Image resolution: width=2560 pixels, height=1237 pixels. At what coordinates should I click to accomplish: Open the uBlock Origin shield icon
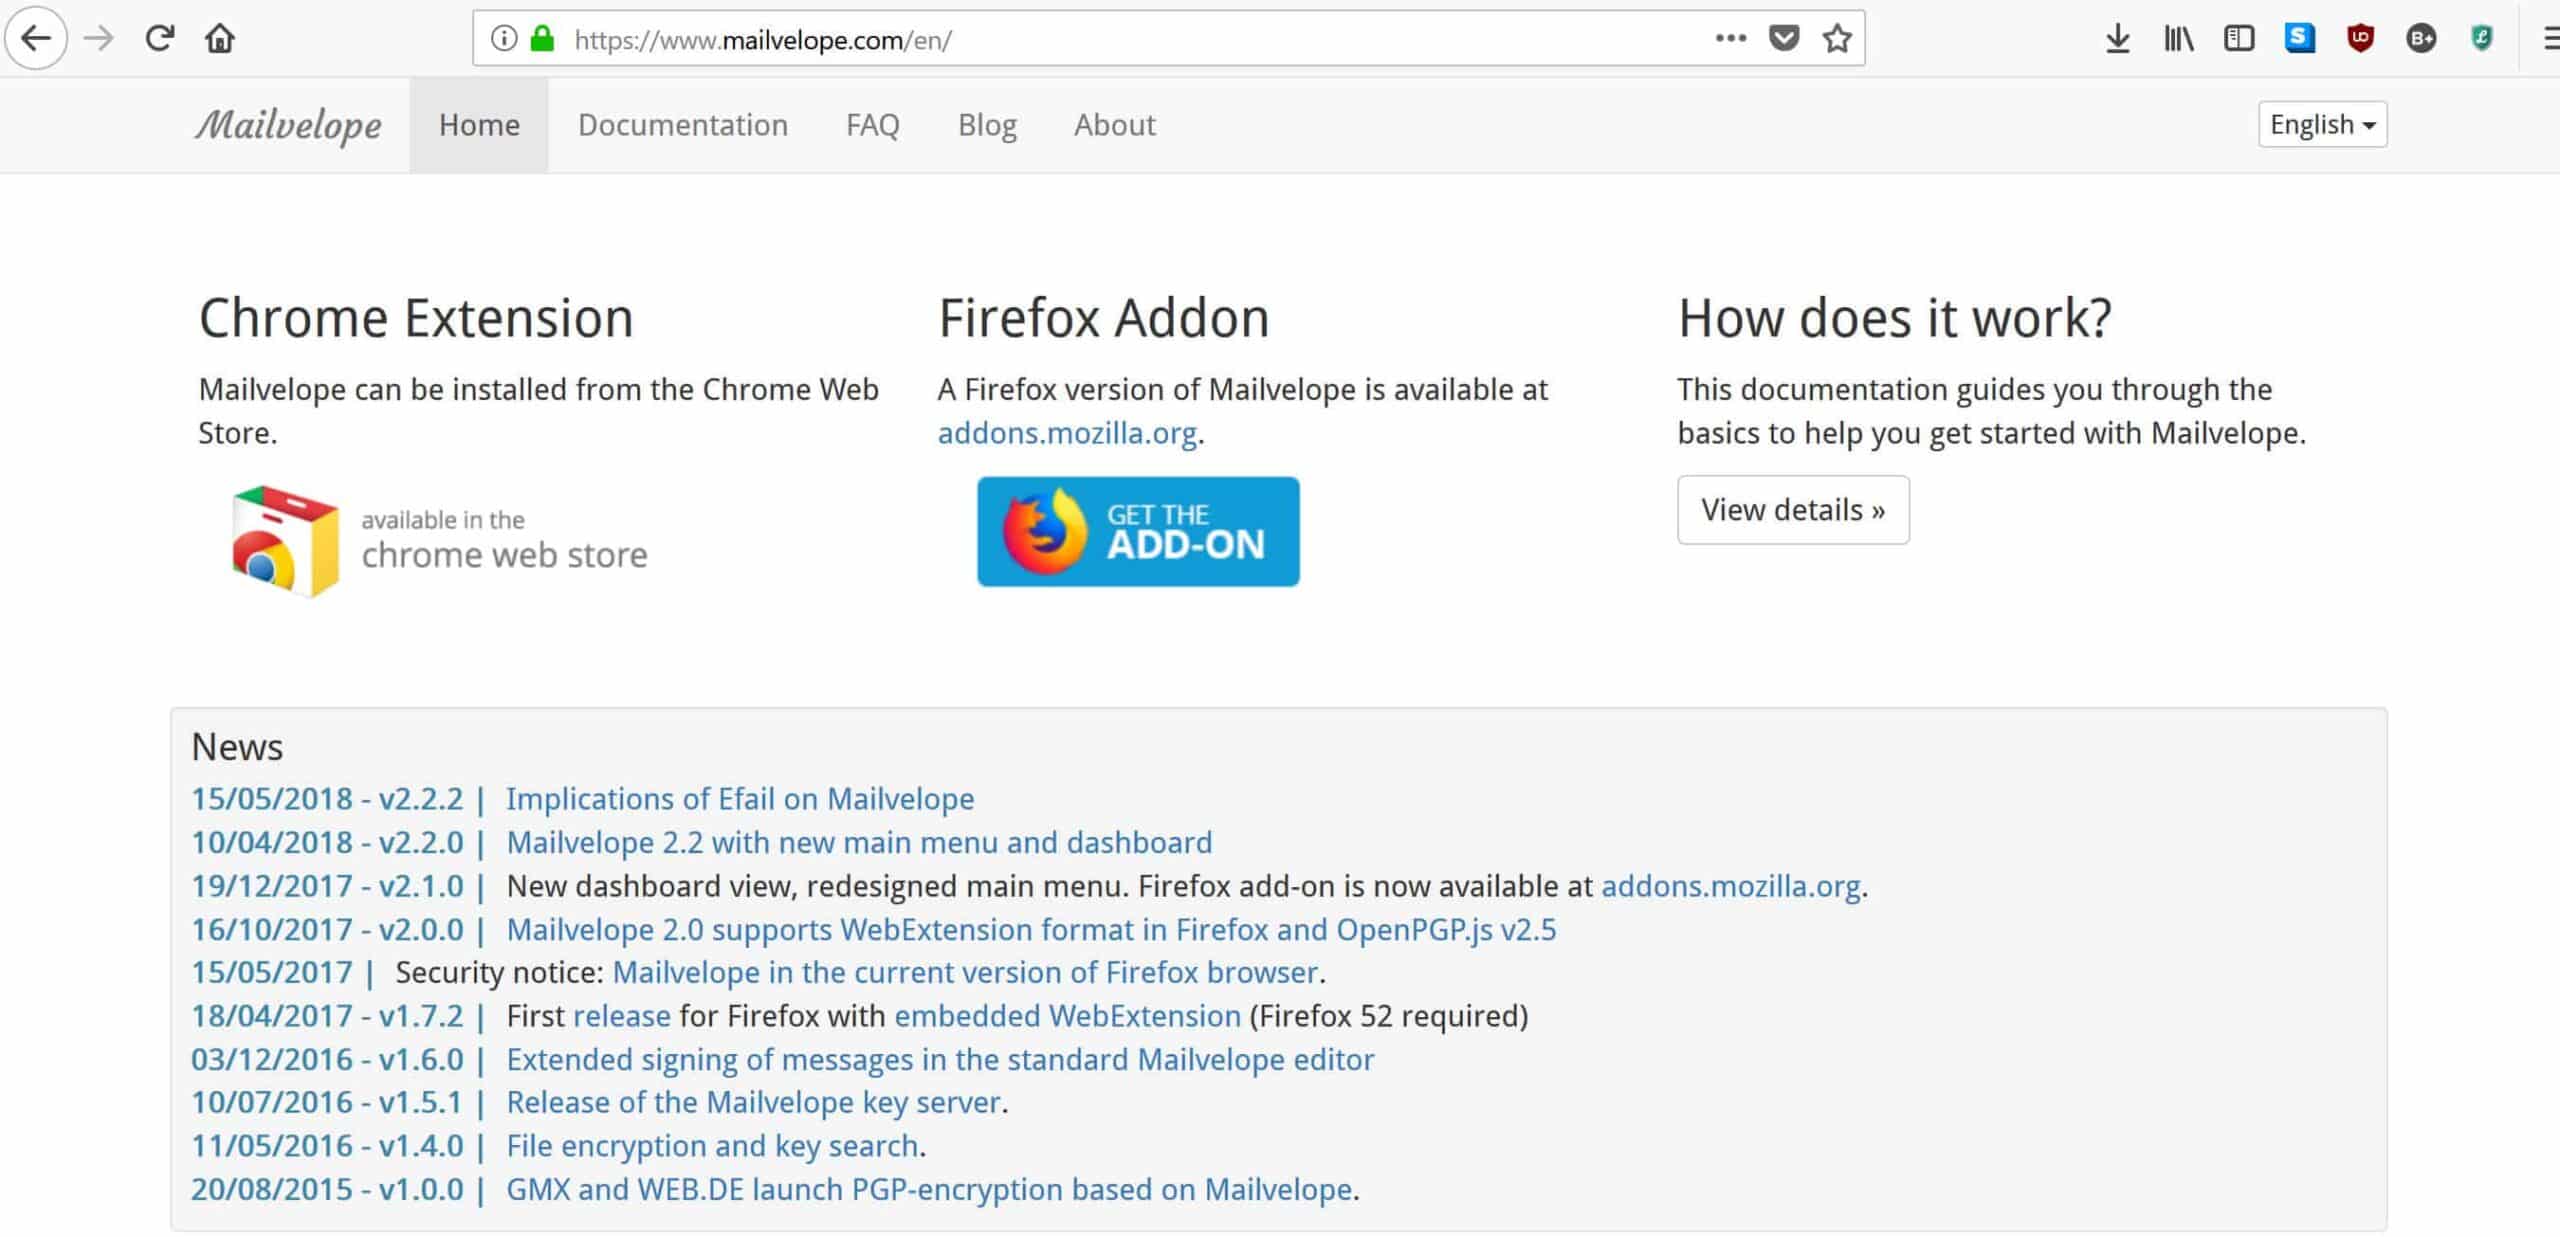[2360, 39]
